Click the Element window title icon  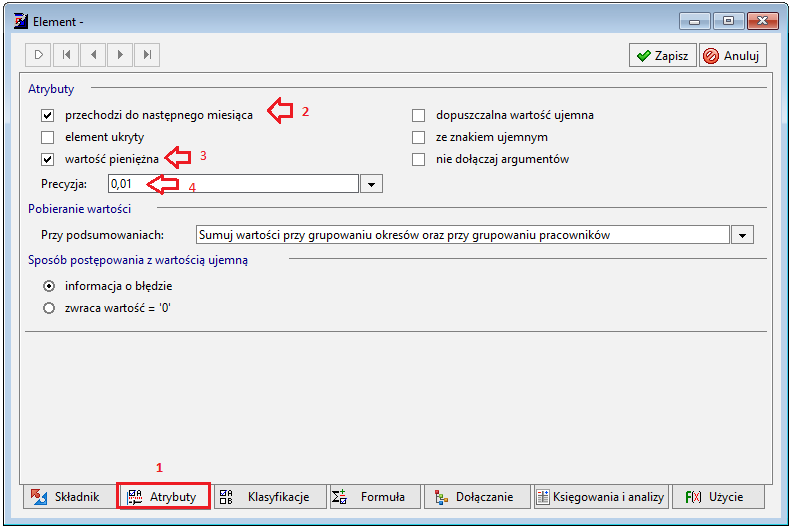click(x=21, y=21)
